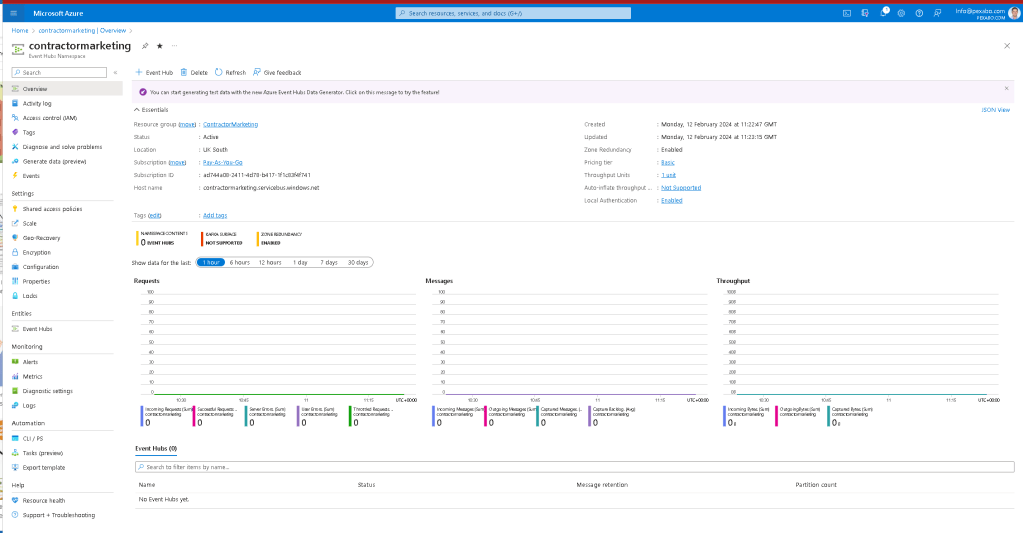Viewport: 1023px width, 533px height.
Task: Open the Azure portal hamburger menu
Action: (x=14, y=13)
